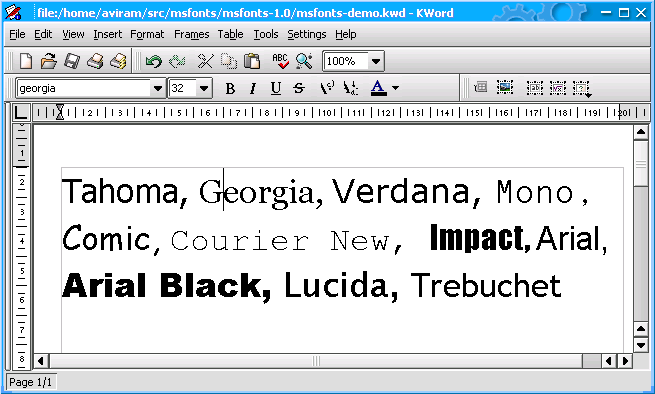Copy the selection
This screenshot has width=655, height=394.
(228, 61)
